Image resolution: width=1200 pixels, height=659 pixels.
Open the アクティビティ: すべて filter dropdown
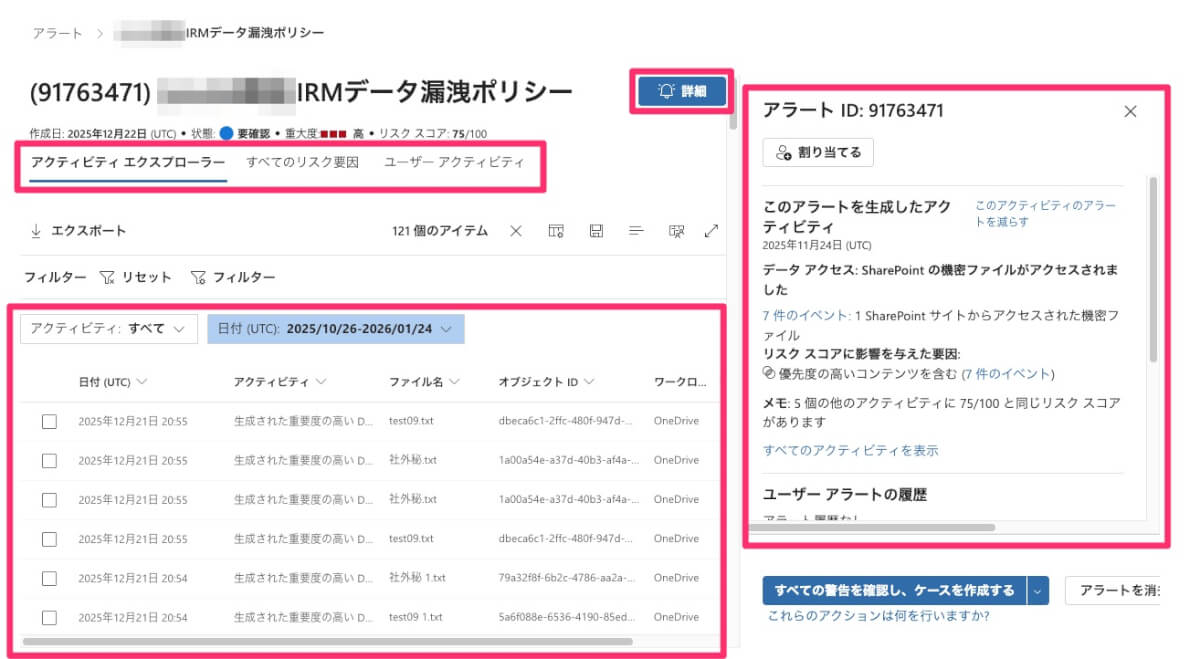coord(108,329)
